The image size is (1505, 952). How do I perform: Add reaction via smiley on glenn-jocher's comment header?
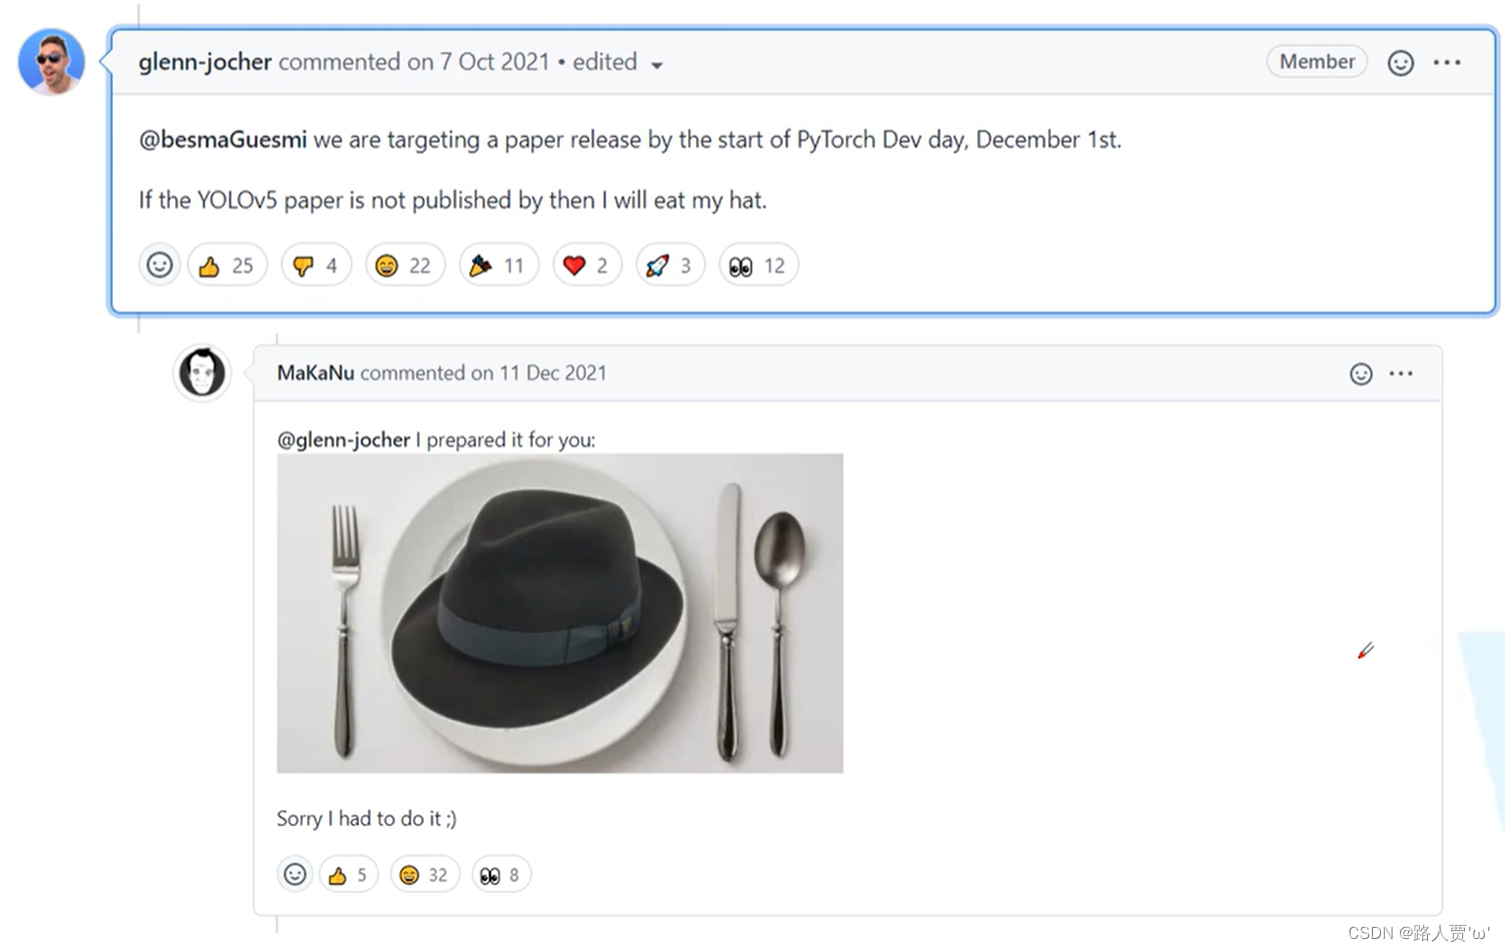click(x=1400, y=63)
